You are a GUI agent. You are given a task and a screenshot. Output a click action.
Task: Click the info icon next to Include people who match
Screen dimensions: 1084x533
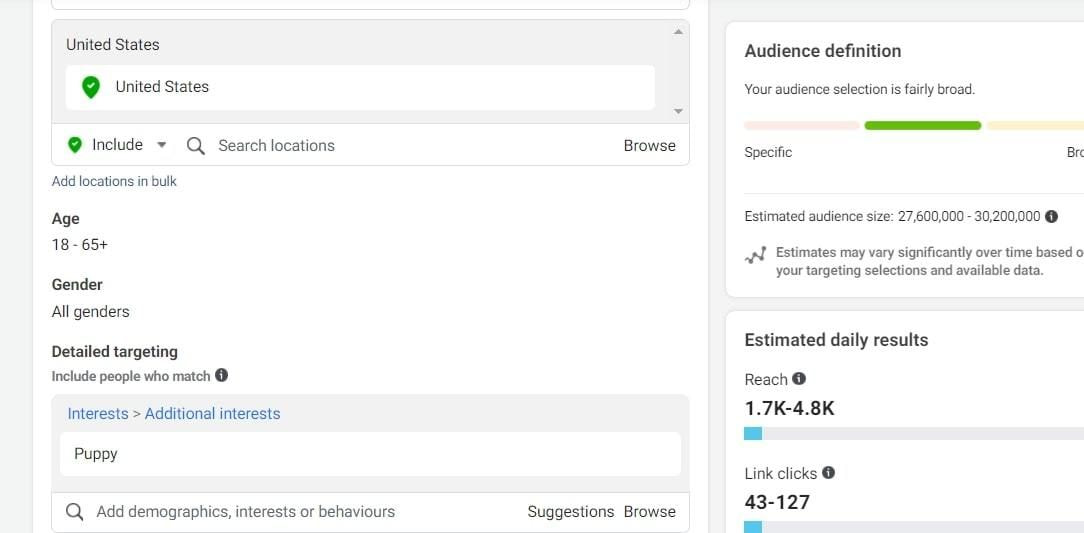(221, 375)
